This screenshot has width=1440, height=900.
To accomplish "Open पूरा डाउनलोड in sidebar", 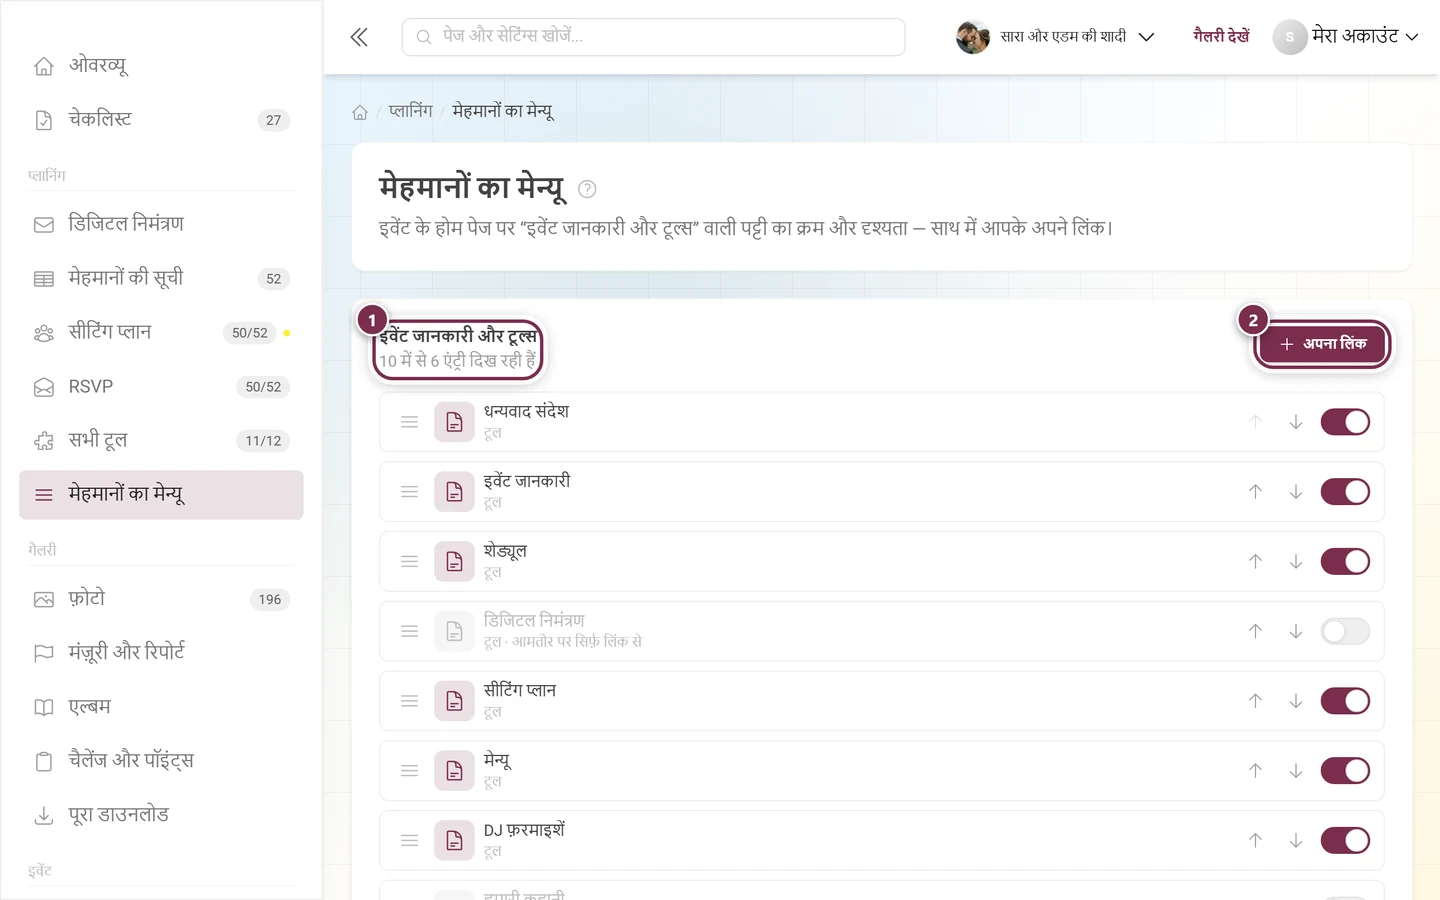I will click(161, 815).
